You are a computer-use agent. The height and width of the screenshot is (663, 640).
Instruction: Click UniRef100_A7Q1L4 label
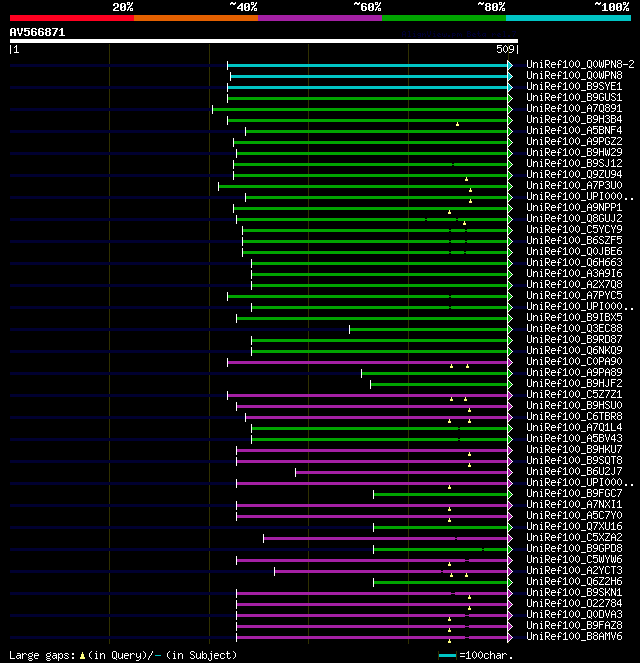pos(574,427)
